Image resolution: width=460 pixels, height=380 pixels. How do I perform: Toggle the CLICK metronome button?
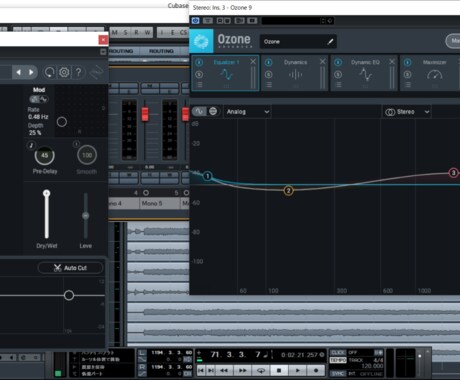(x=338, y=352)
